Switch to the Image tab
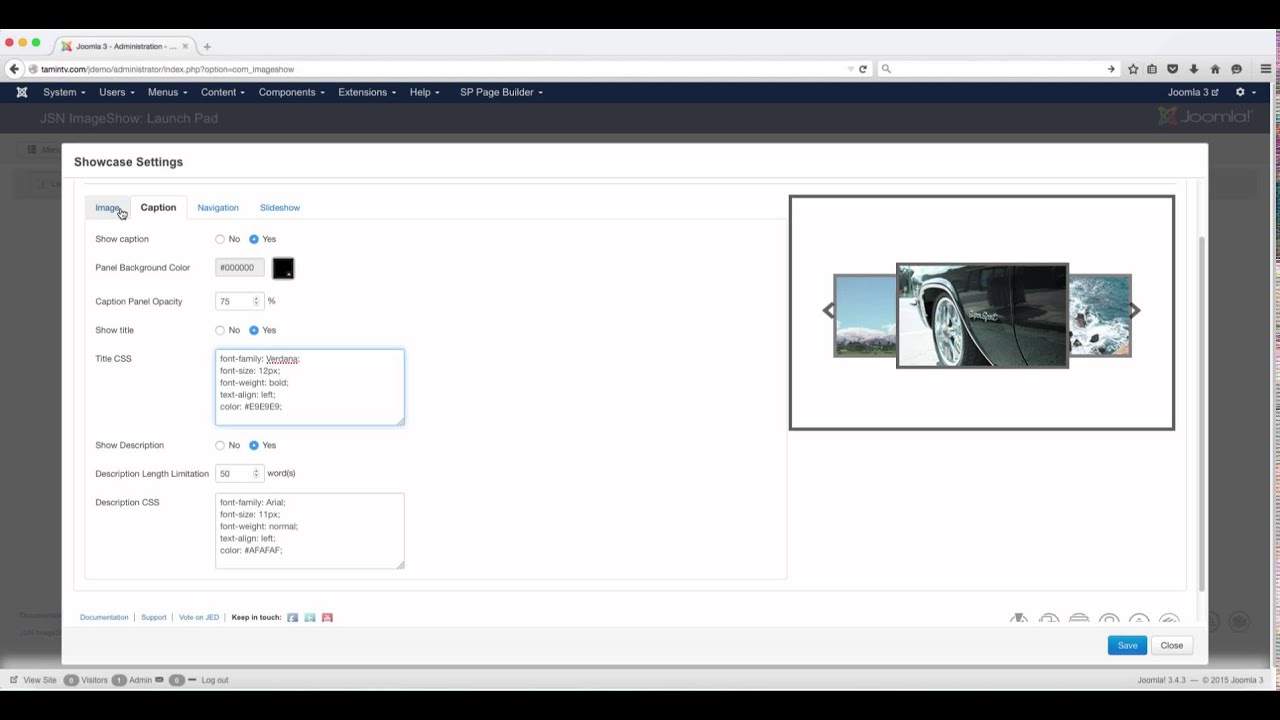1280x720 pixels. [x=107, y=208]
